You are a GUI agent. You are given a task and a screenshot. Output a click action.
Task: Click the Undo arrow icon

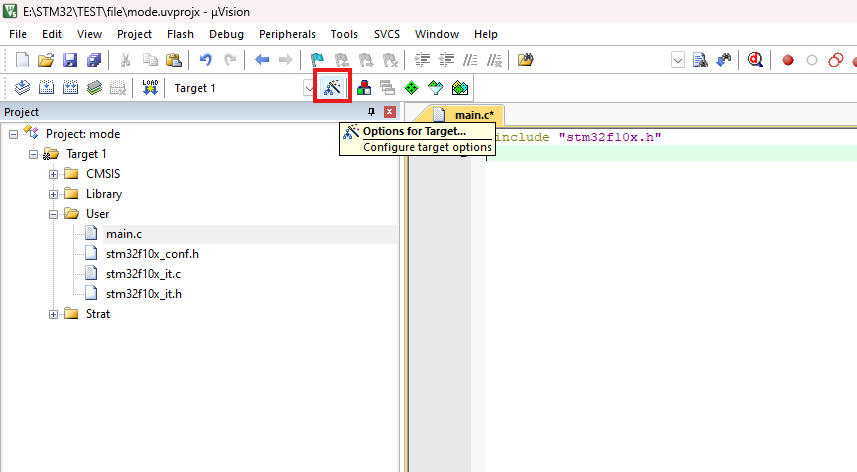[206, 60]
